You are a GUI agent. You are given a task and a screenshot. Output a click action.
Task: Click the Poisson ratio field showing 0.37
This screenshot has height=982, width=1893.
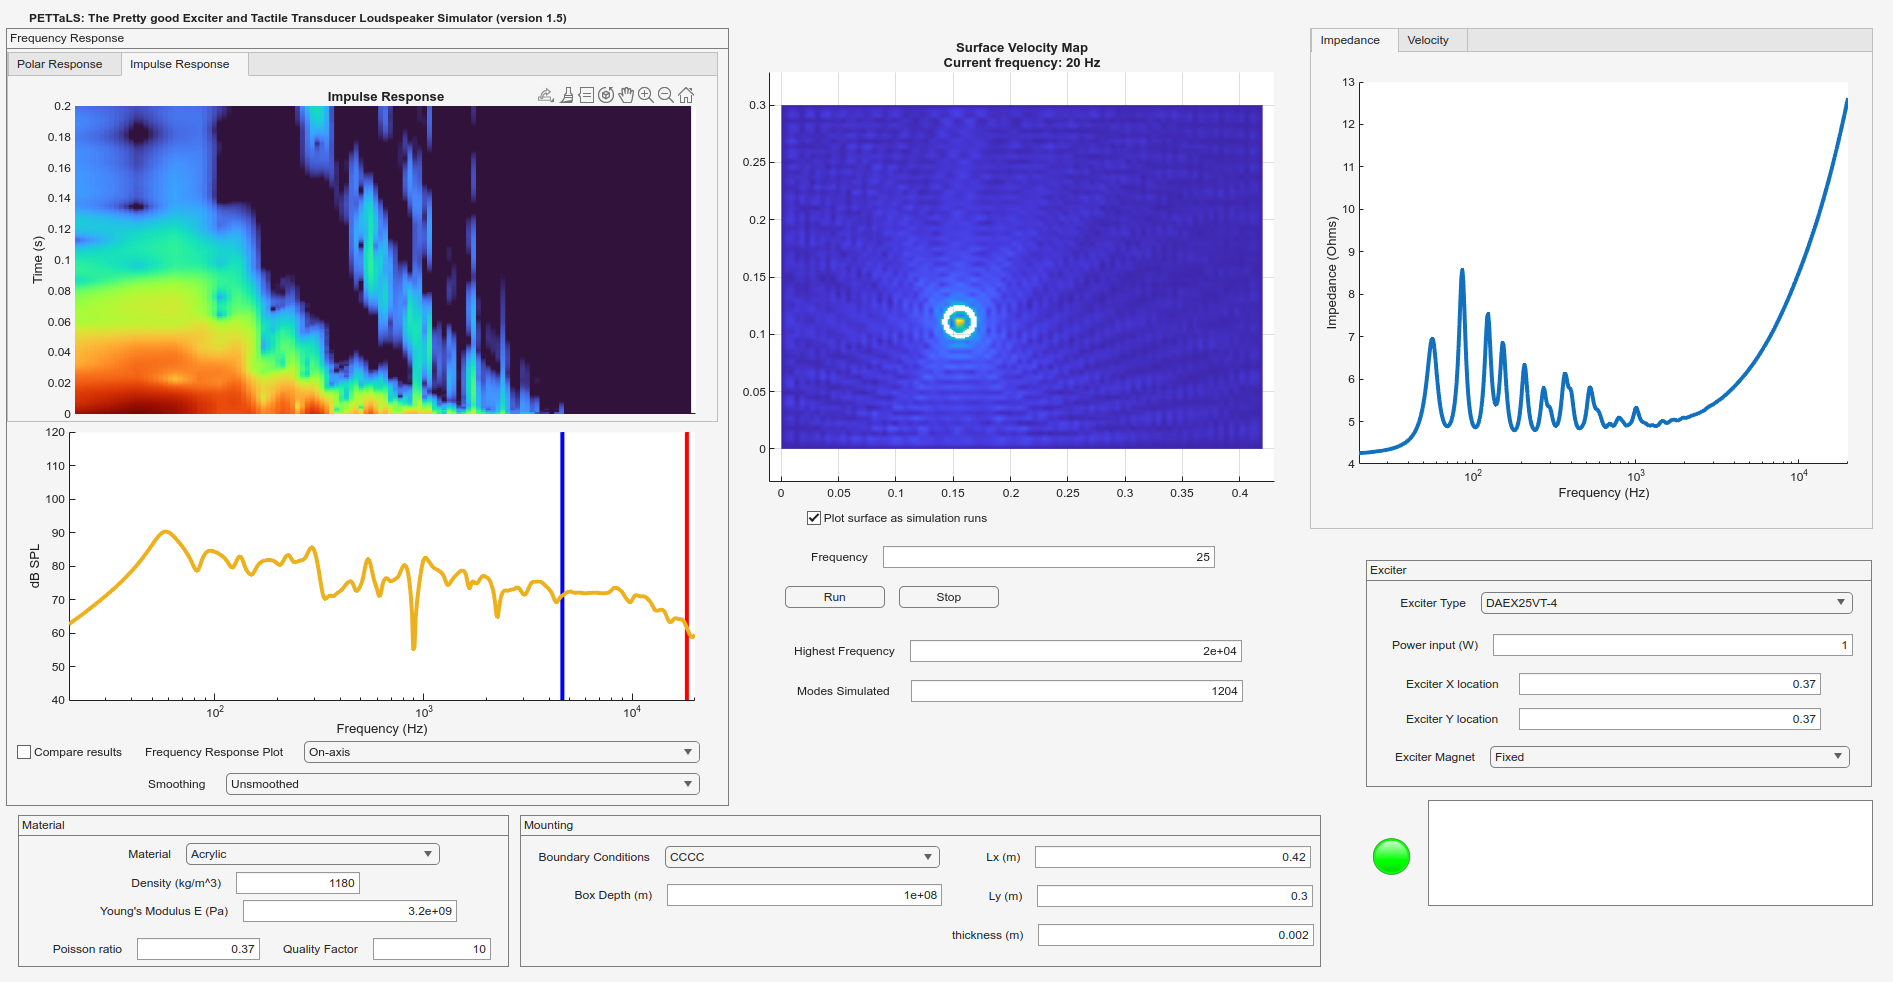pyautogui.click(x=198, y=949)
